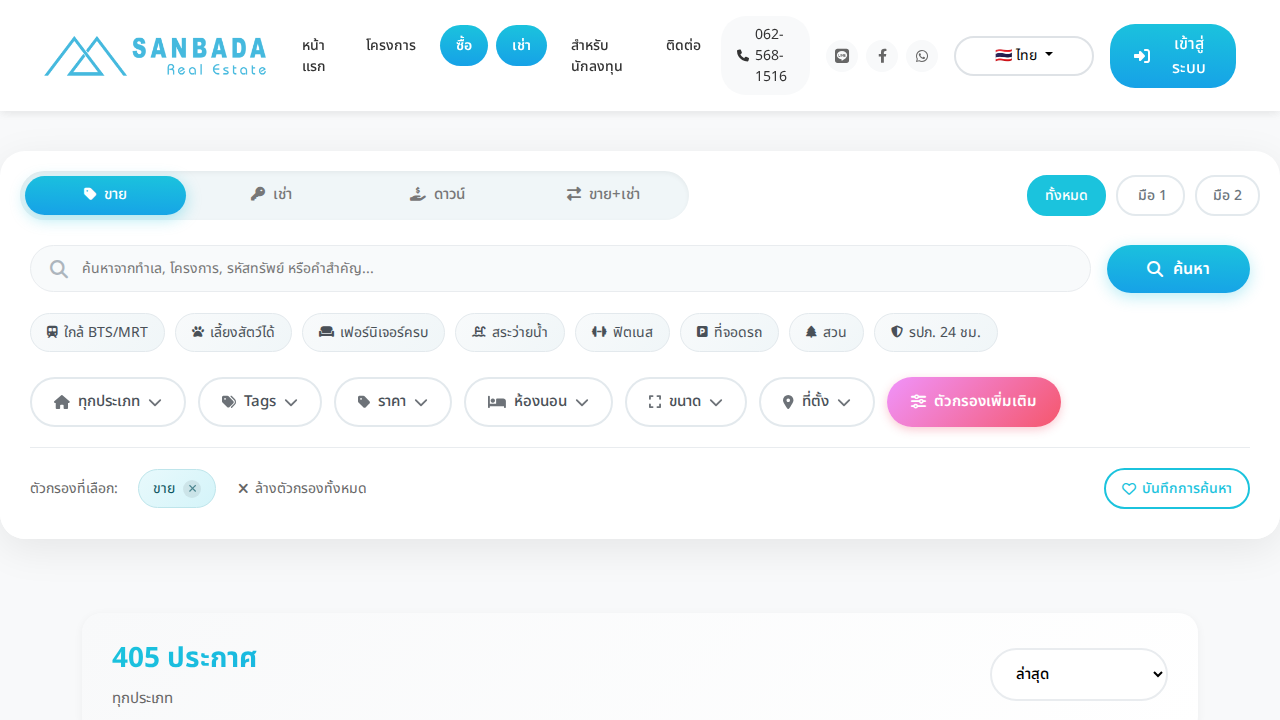Click the WhatsApp contact icon
The image size is (1280, 720).
point(922,56)
